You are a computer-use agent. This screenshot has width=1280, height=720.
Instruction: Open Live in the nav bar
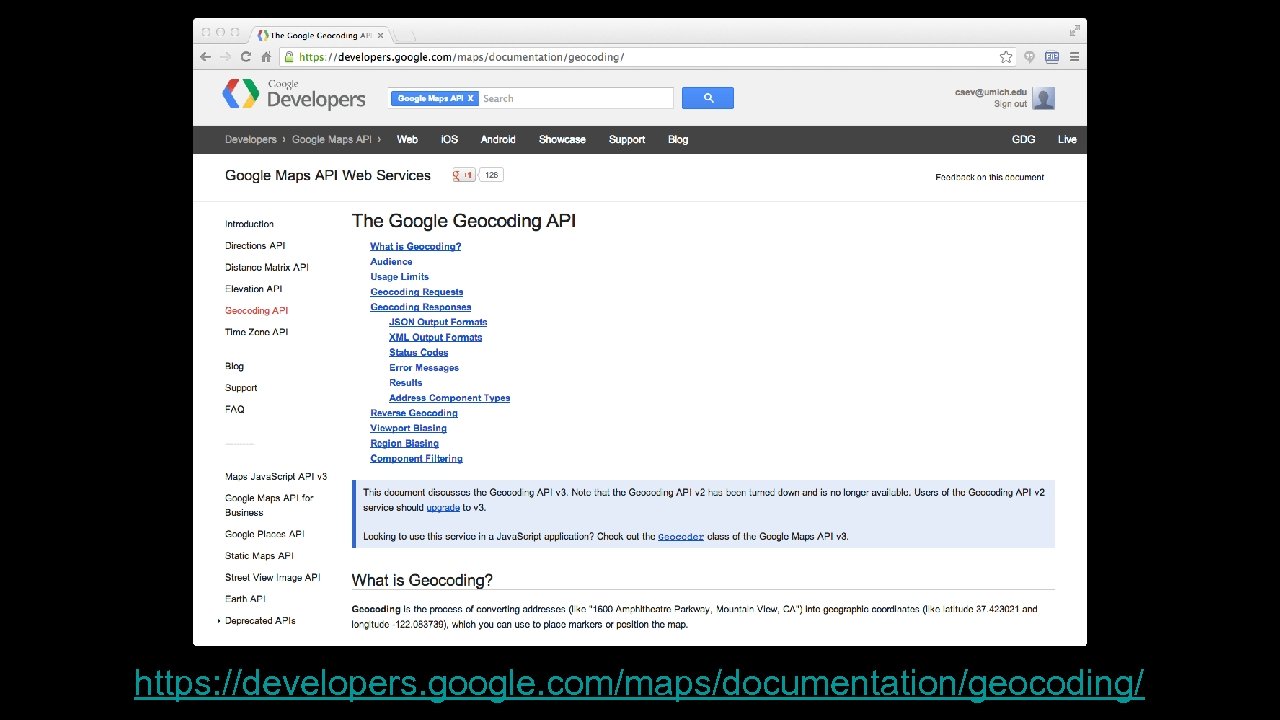pos(1067,140)
